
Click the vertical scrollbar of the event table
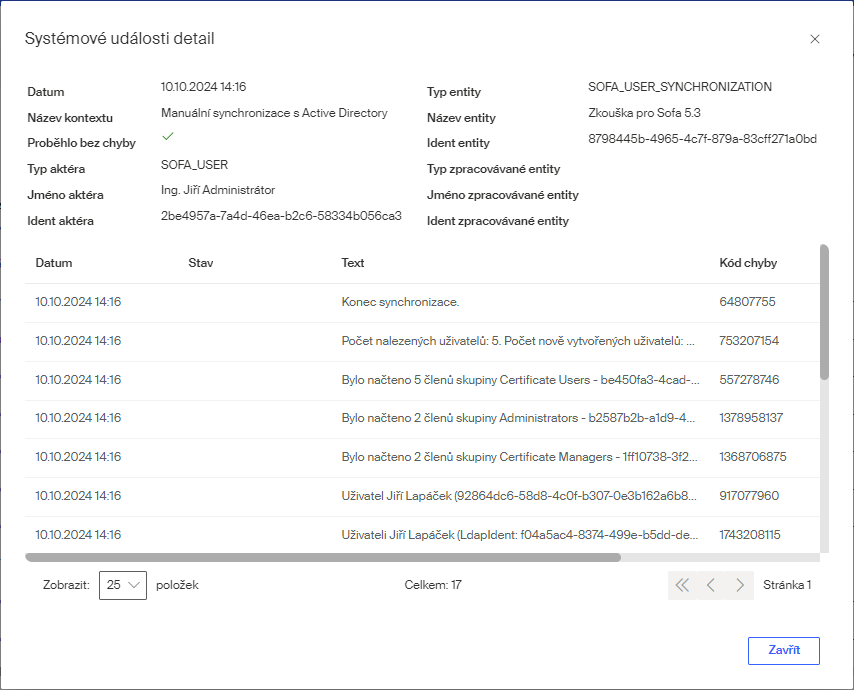point(824,312)
